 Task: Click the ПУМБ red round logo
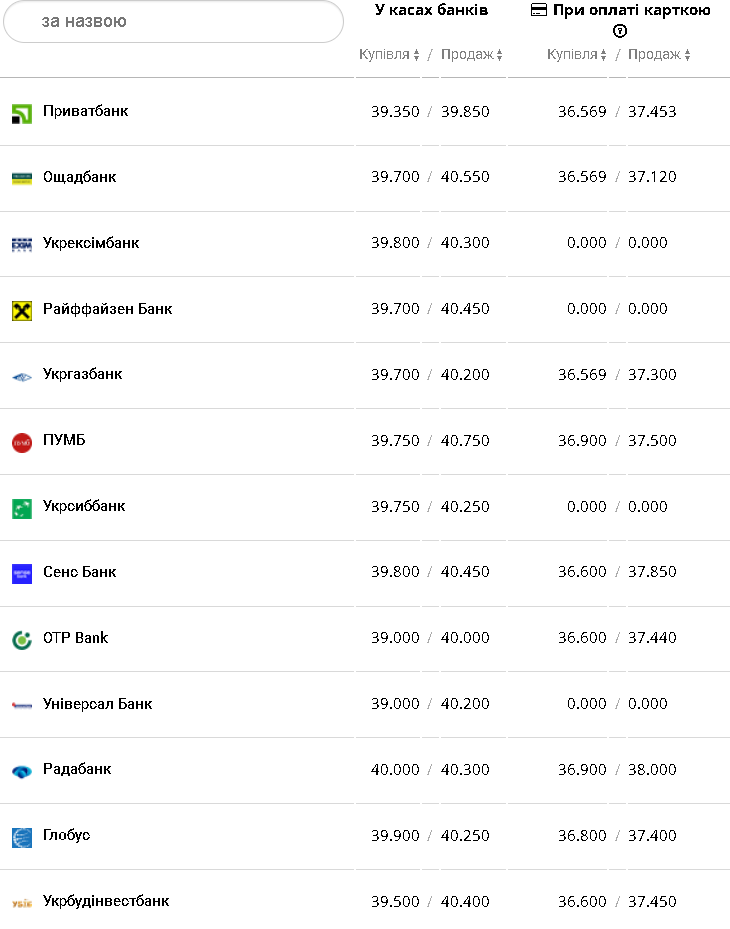22,442
